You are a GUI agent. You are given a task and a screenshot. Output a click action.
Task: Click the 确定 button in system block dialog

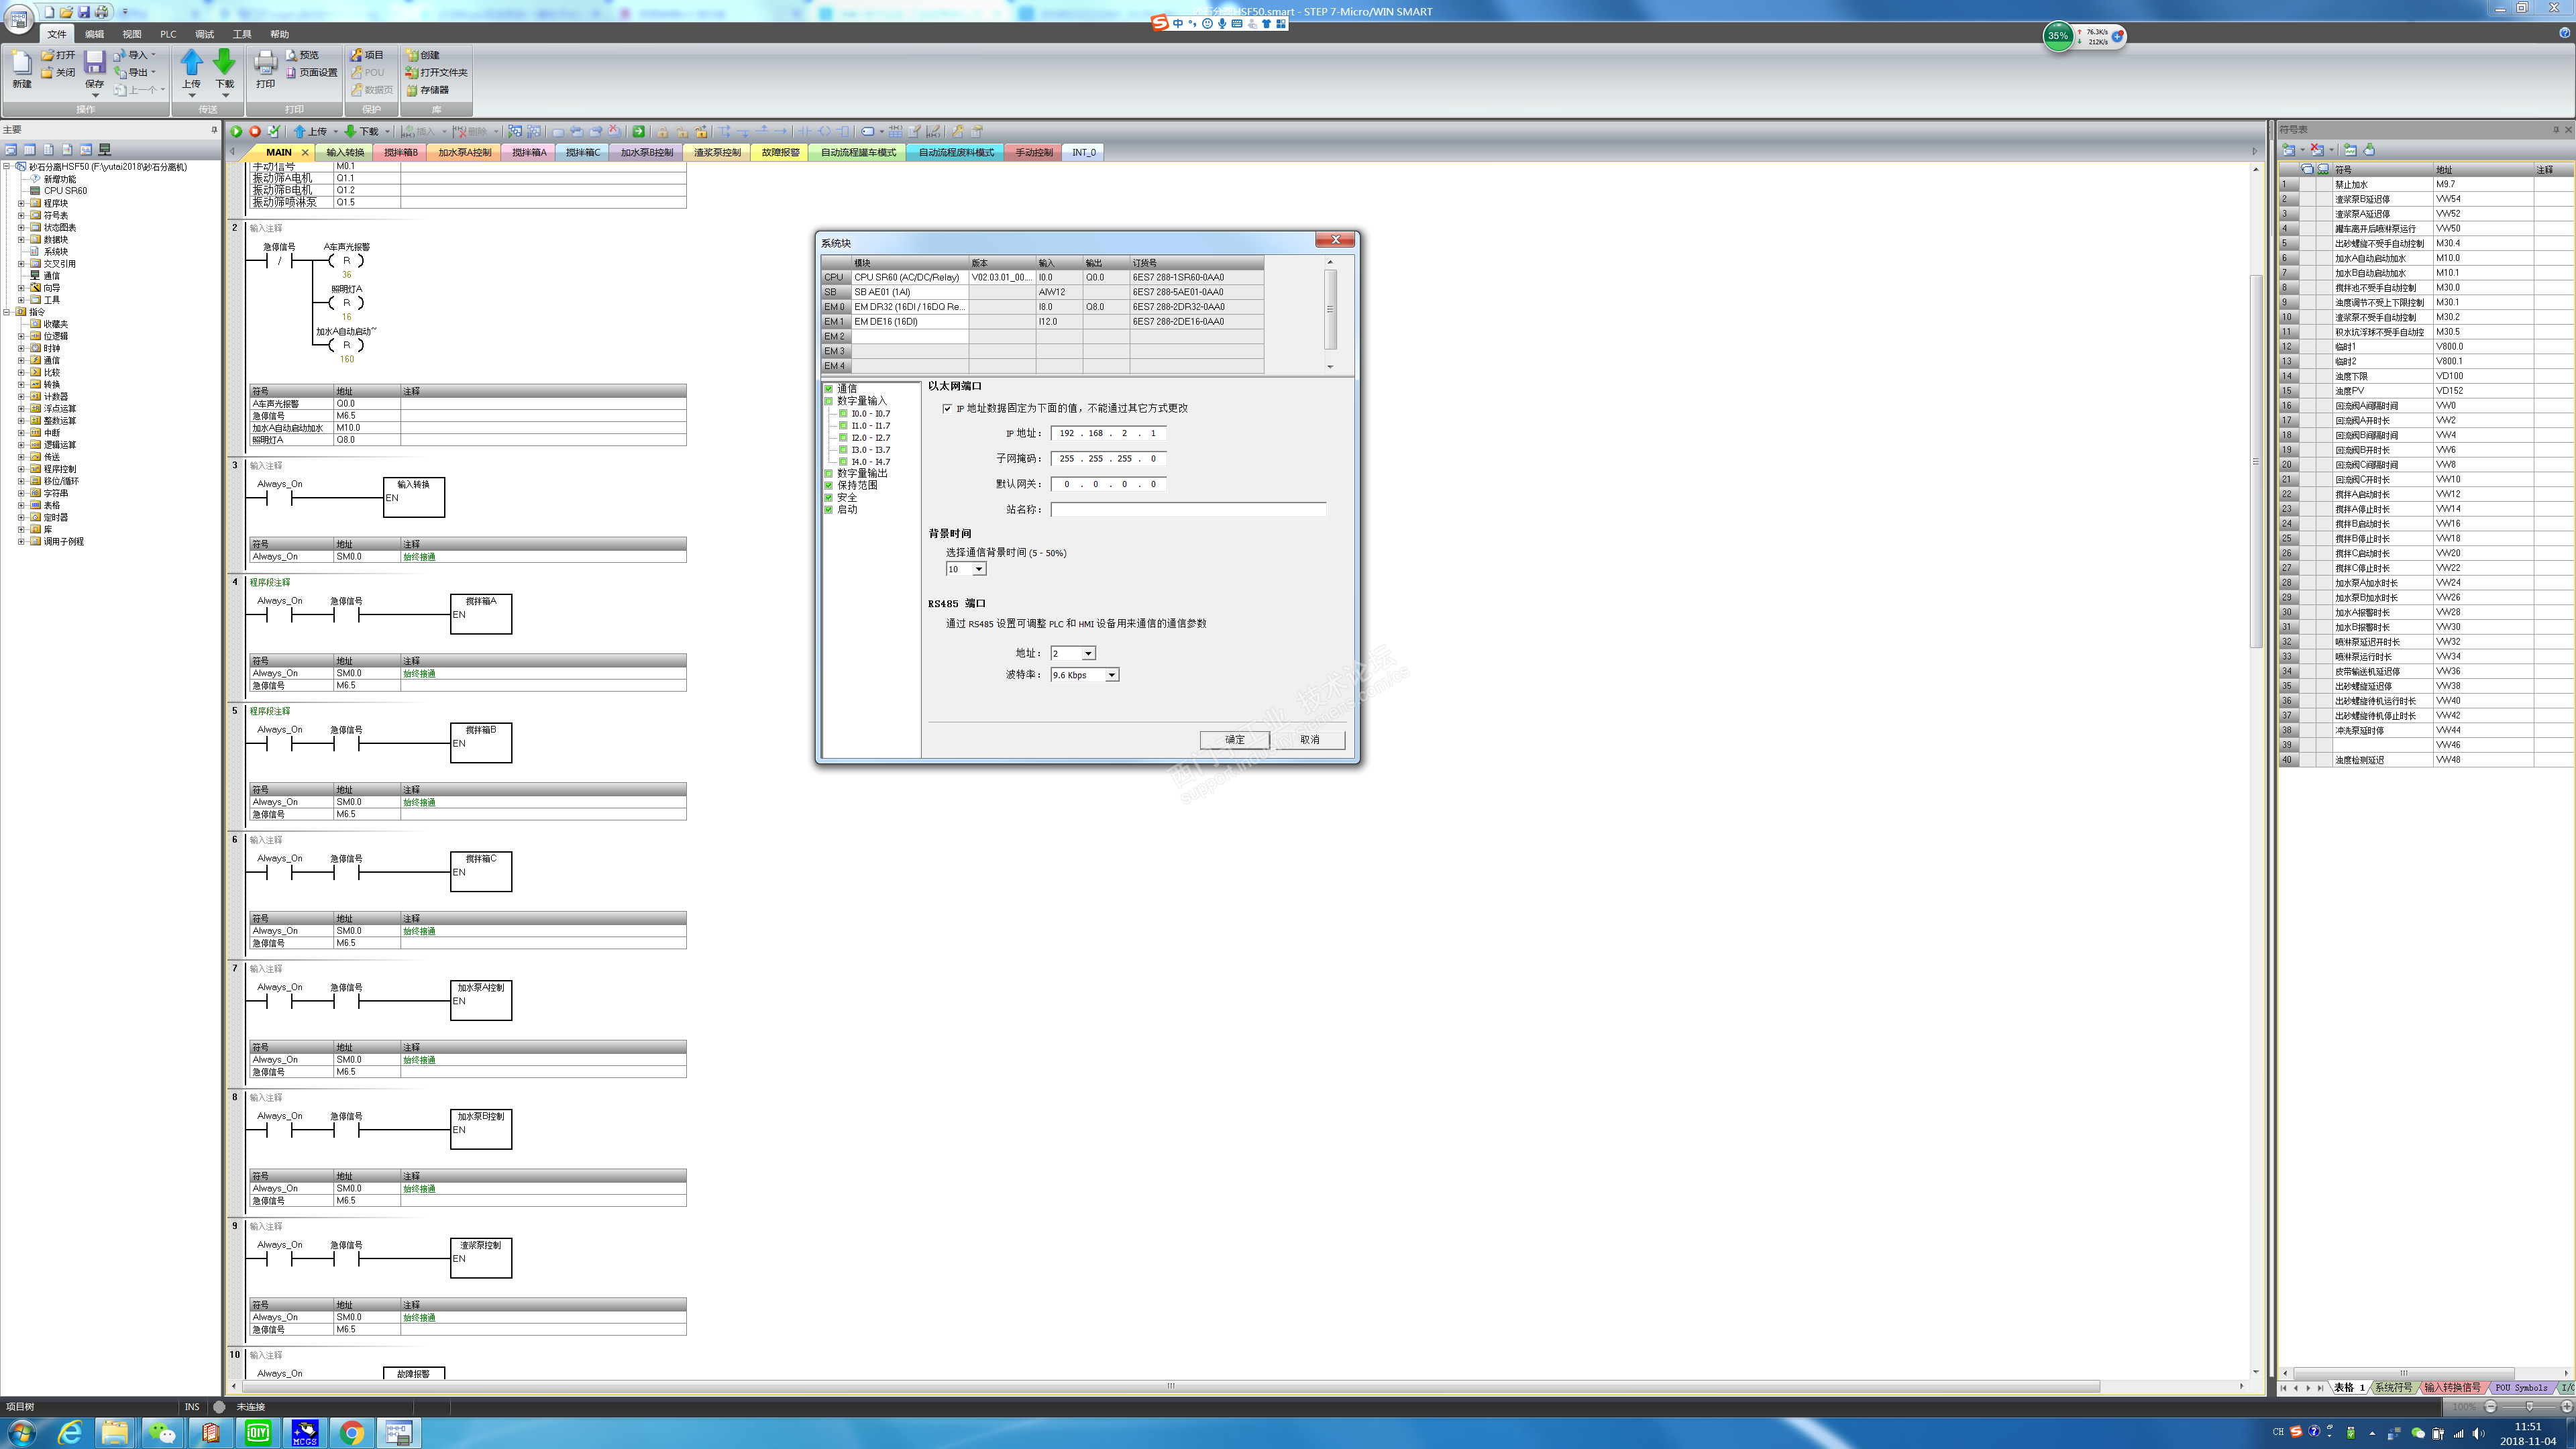1234,739
